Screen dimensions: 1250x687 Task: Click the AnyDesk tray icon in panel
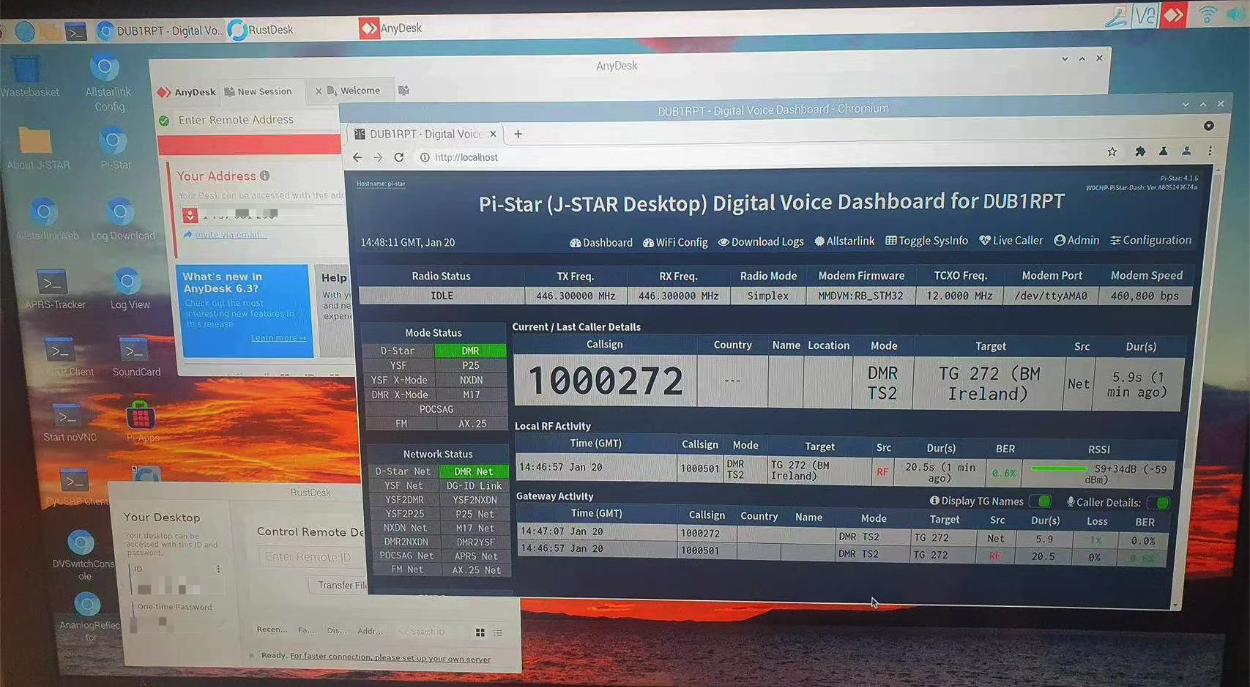[x=1173, y=15]
